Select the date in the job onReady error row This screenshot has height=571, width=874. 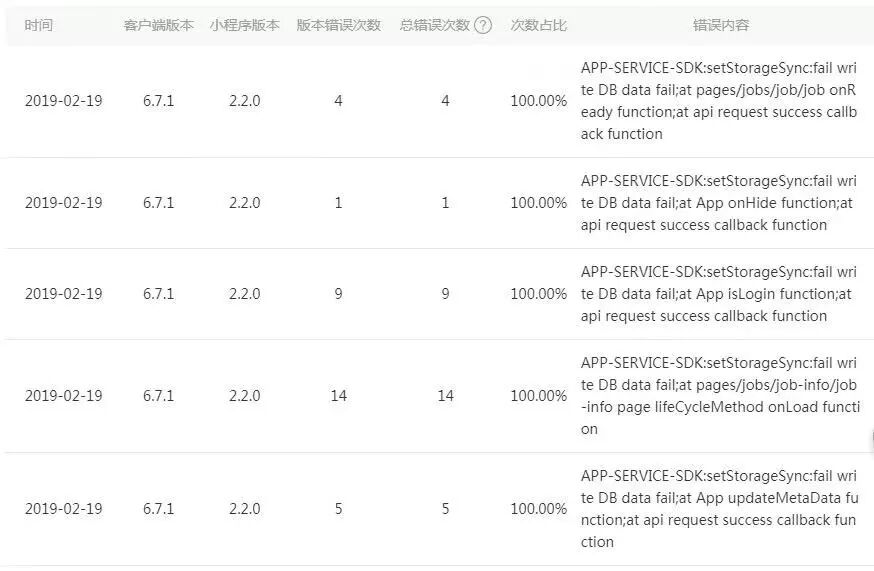pyautogui.click(x=64, y=101)
